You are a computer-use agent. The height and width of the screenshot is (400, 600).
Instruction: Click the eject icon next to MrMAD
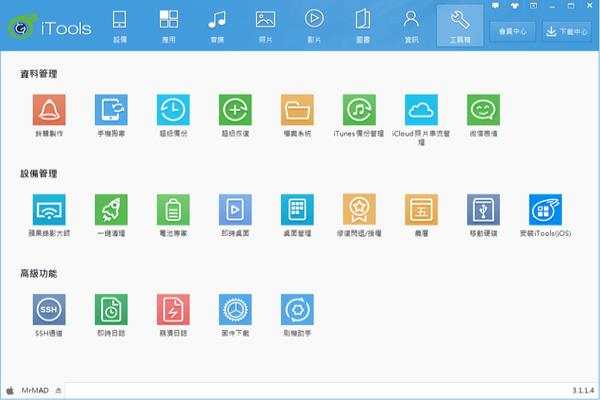[59, 390]
